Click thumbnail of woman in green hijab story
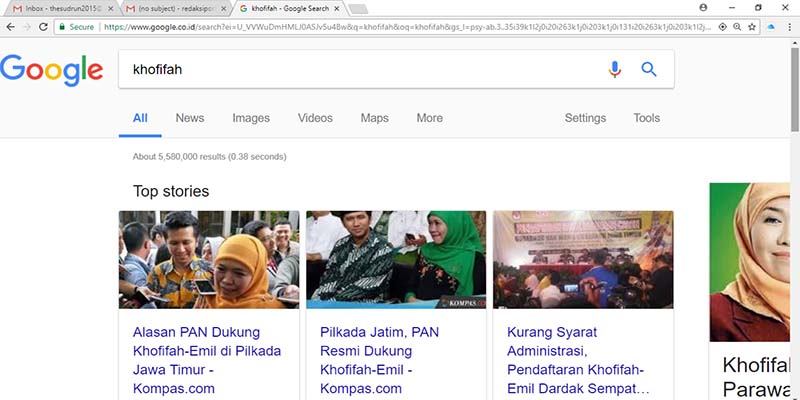 [396, 260]
